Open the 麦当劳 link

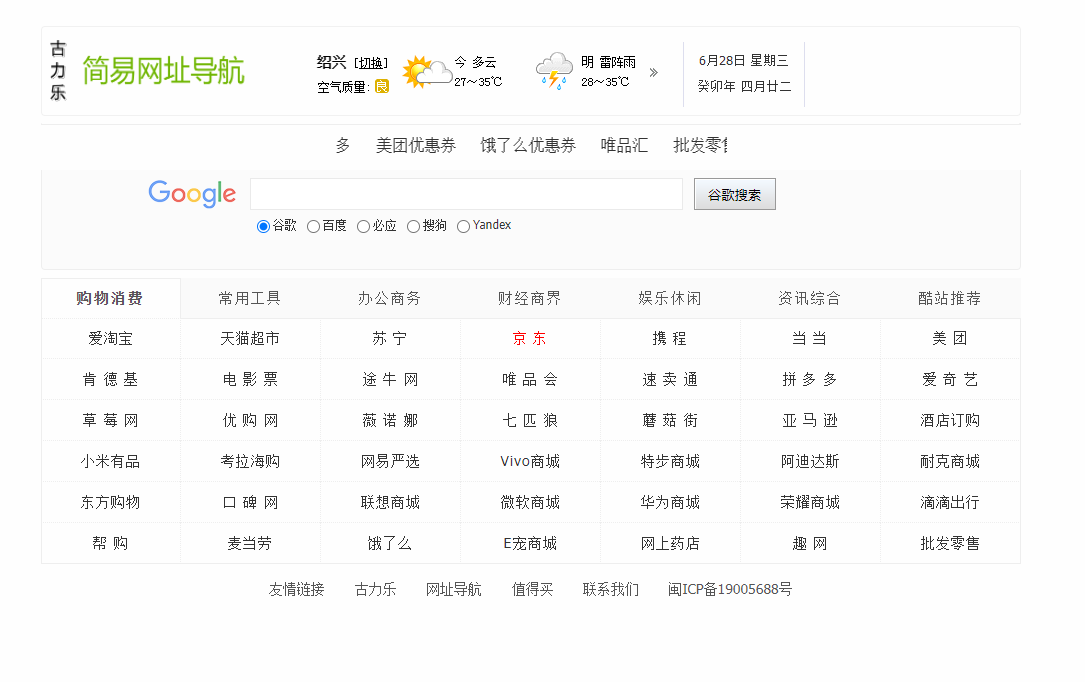tap(250, 543)
